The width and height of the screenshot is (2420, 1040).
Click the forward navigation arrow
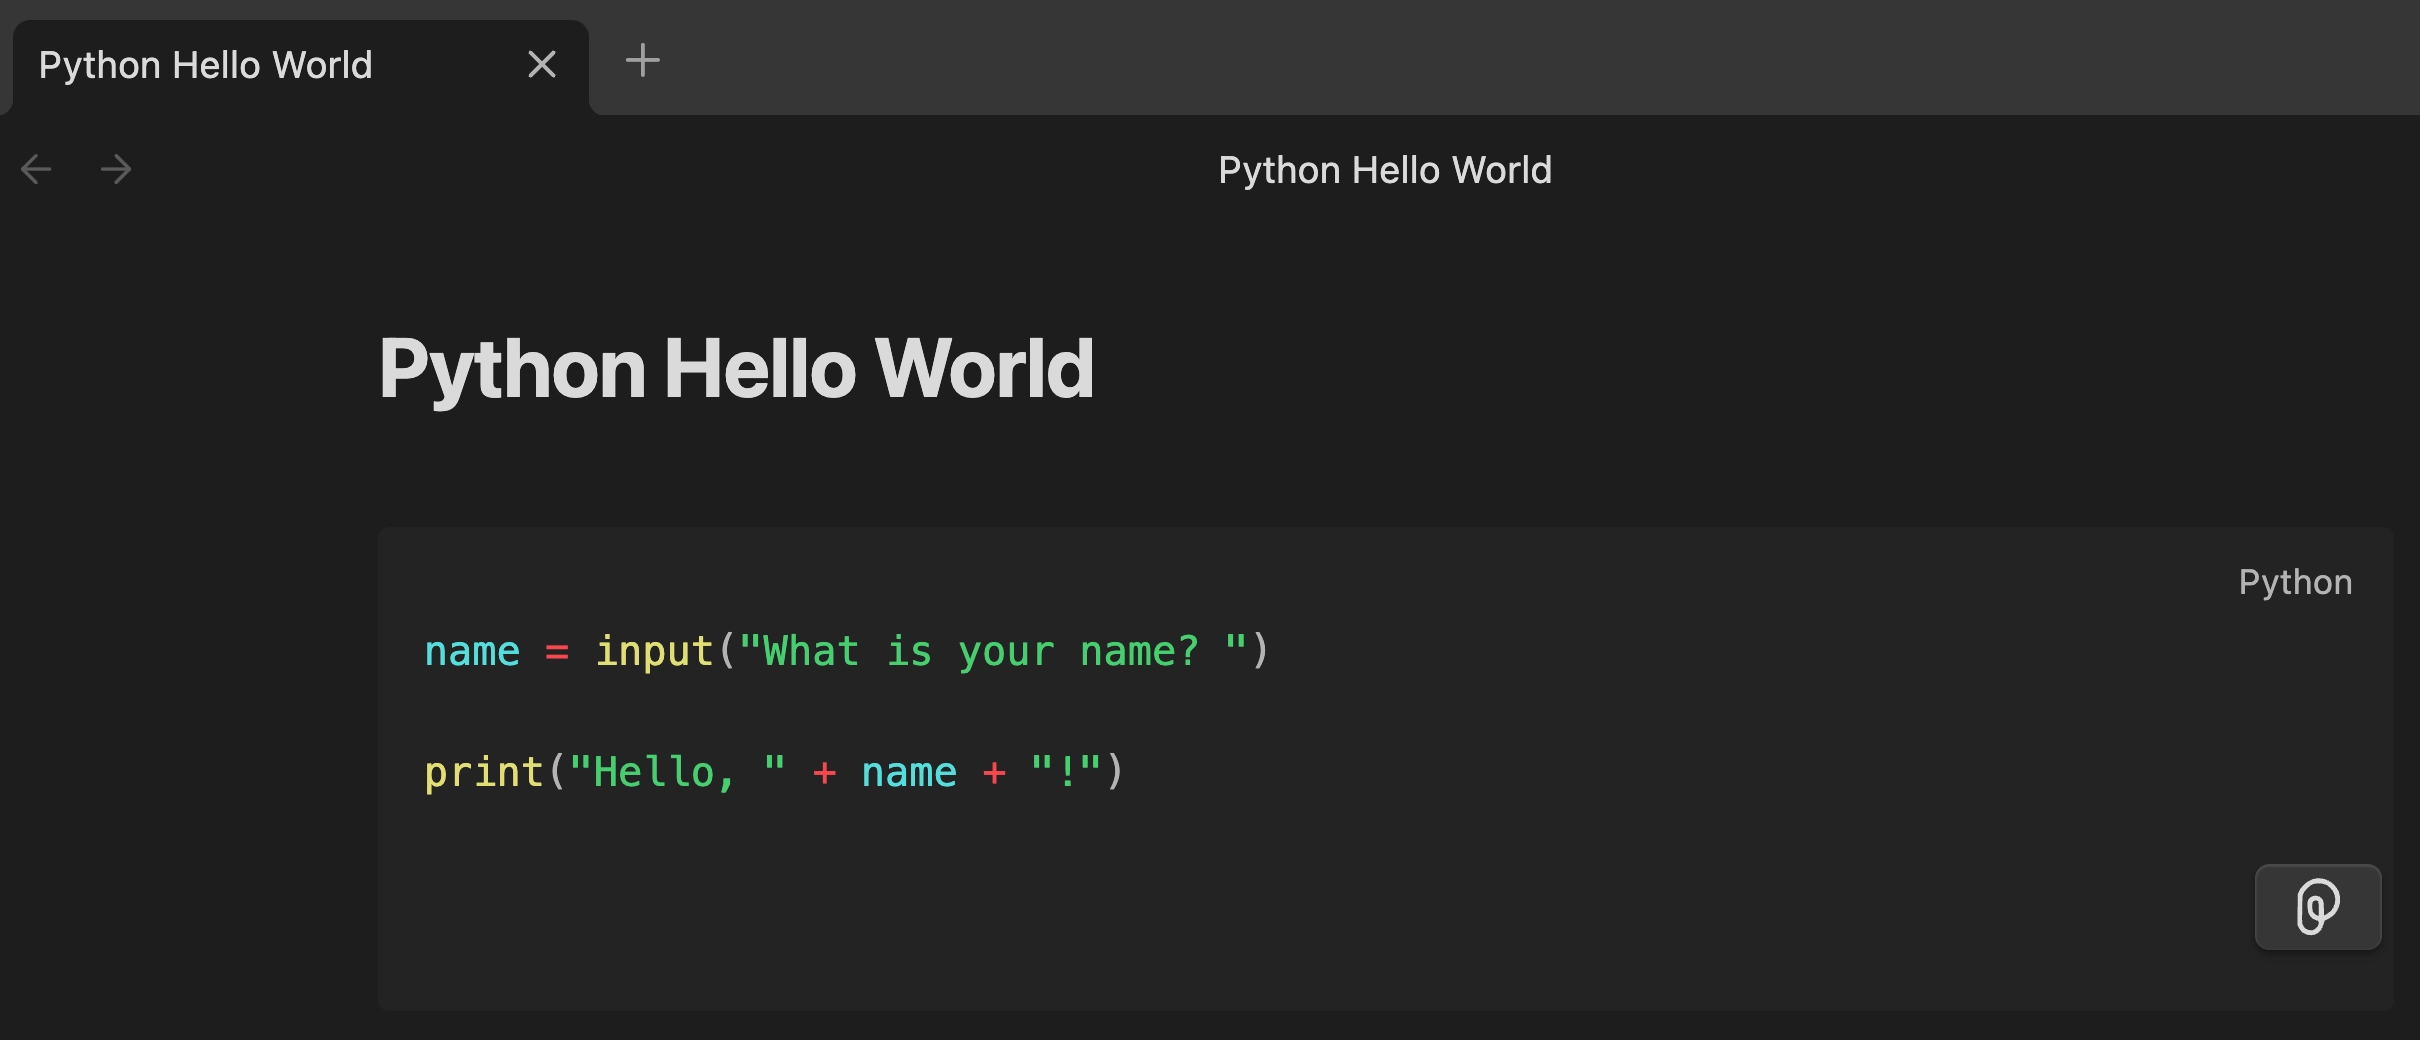tap(116, 168)
